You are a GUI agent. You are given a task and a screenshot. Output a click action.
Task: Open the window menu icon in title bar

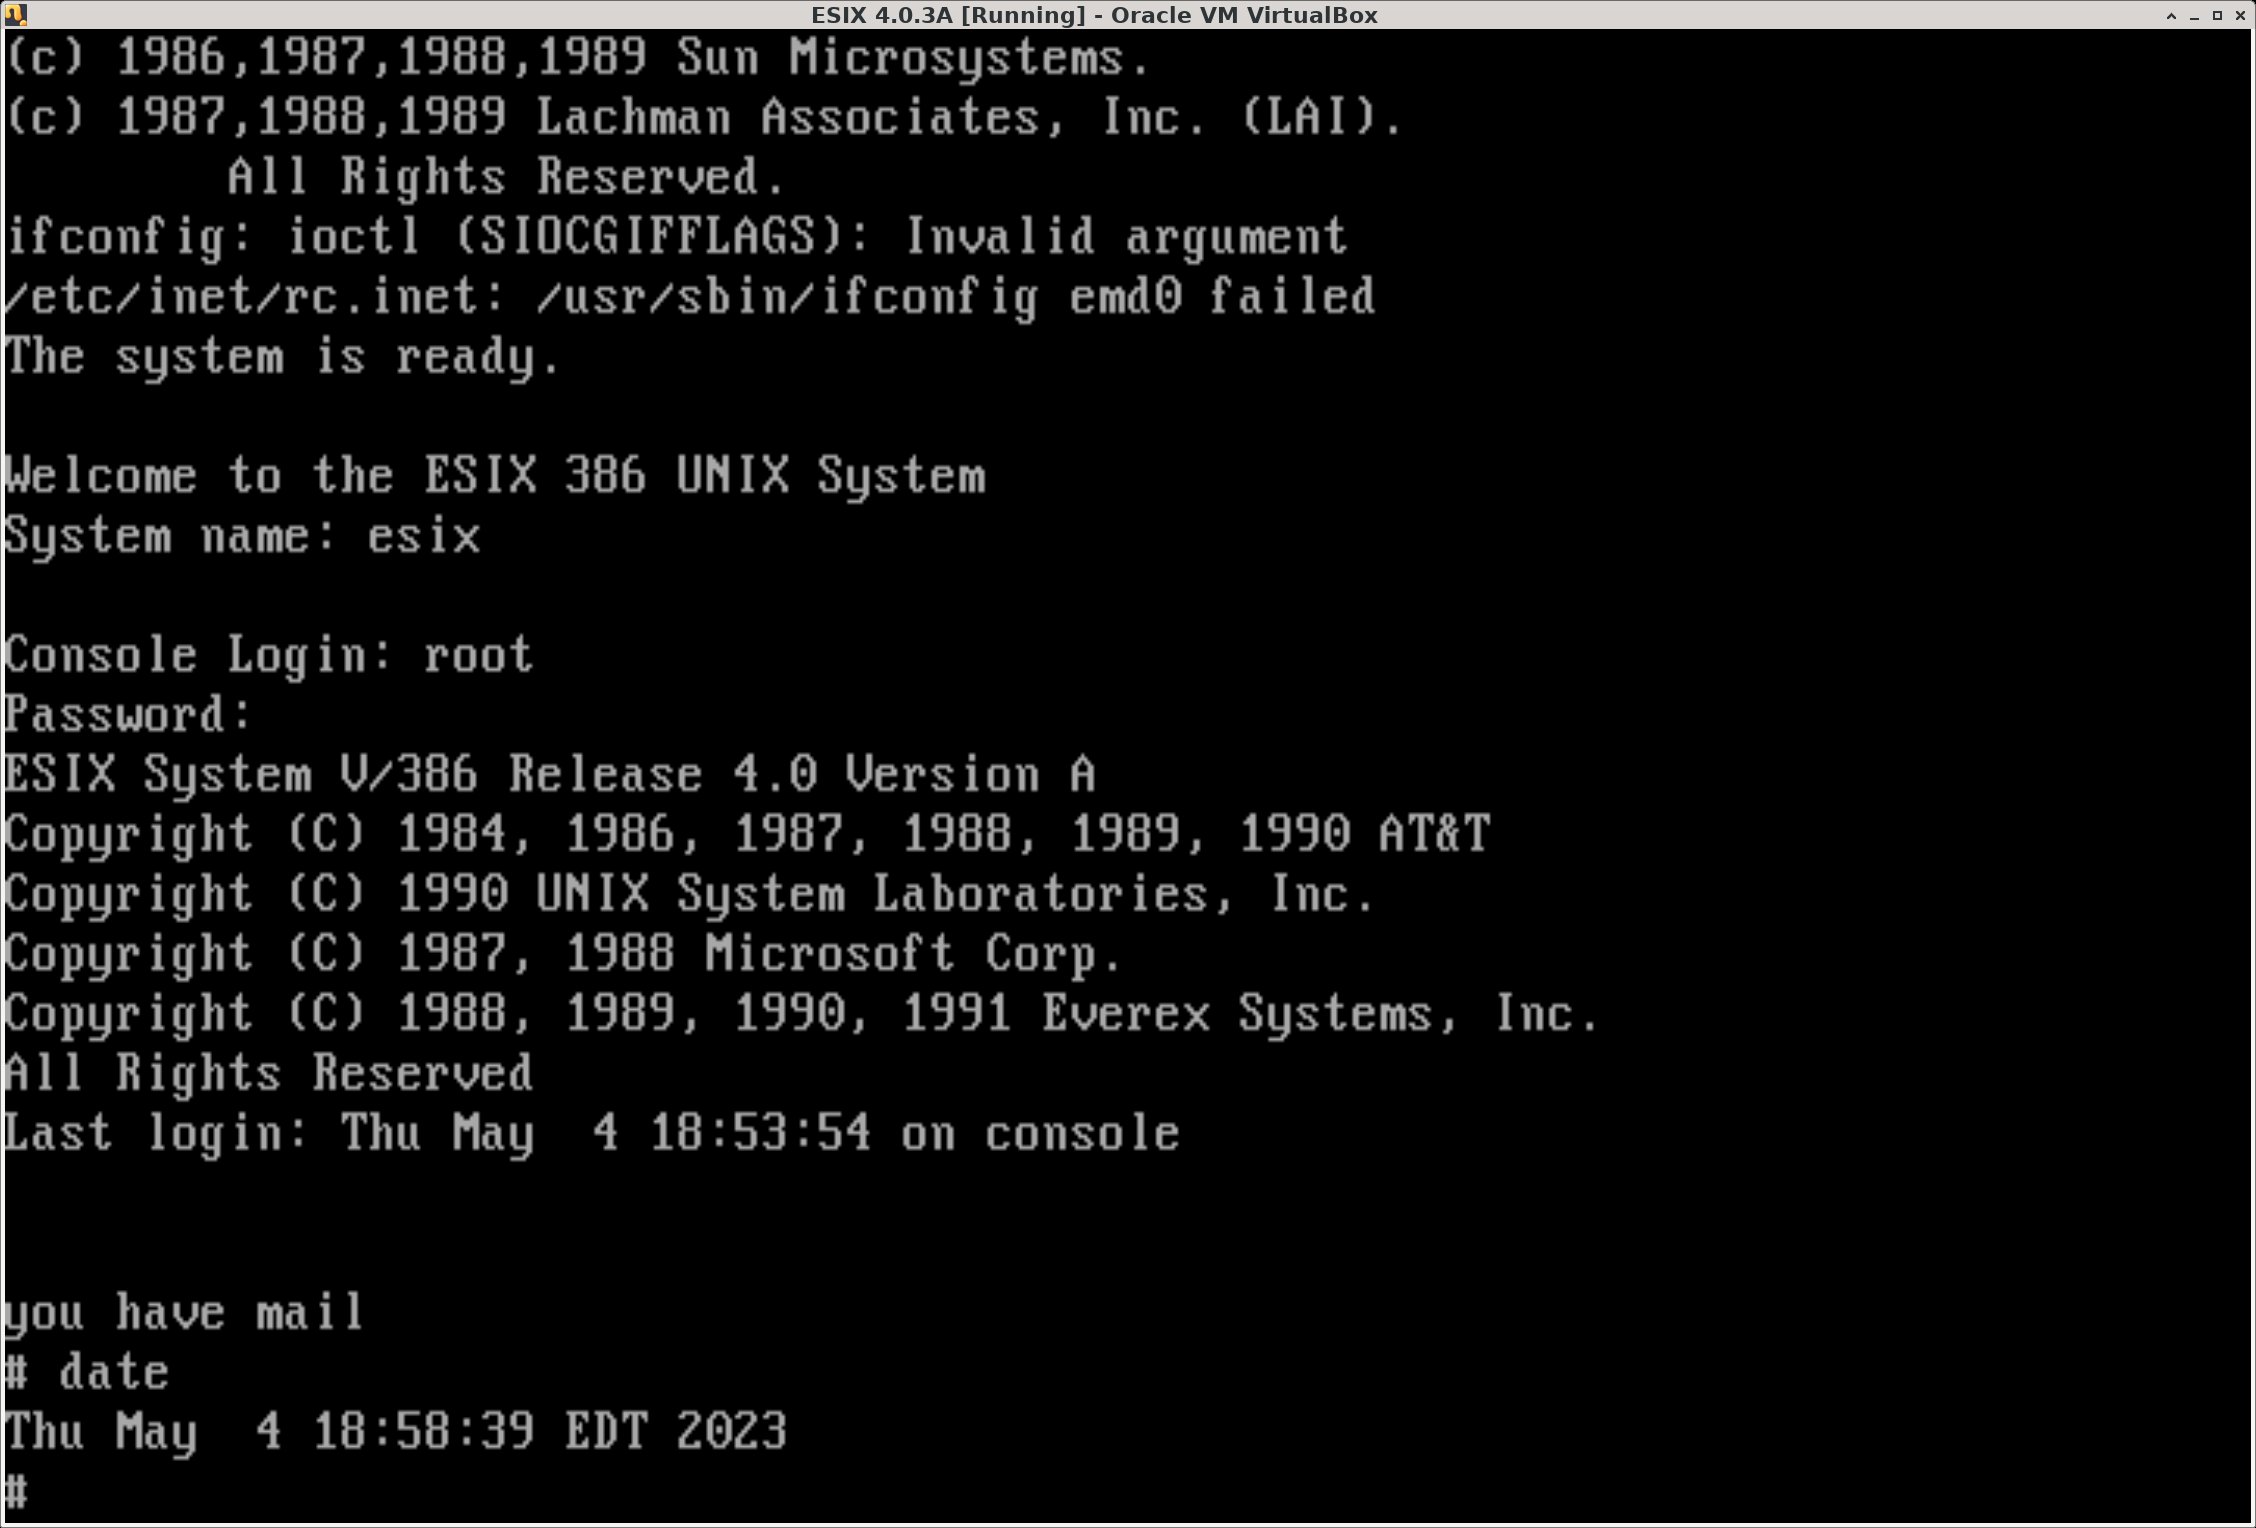pos(15,15)
